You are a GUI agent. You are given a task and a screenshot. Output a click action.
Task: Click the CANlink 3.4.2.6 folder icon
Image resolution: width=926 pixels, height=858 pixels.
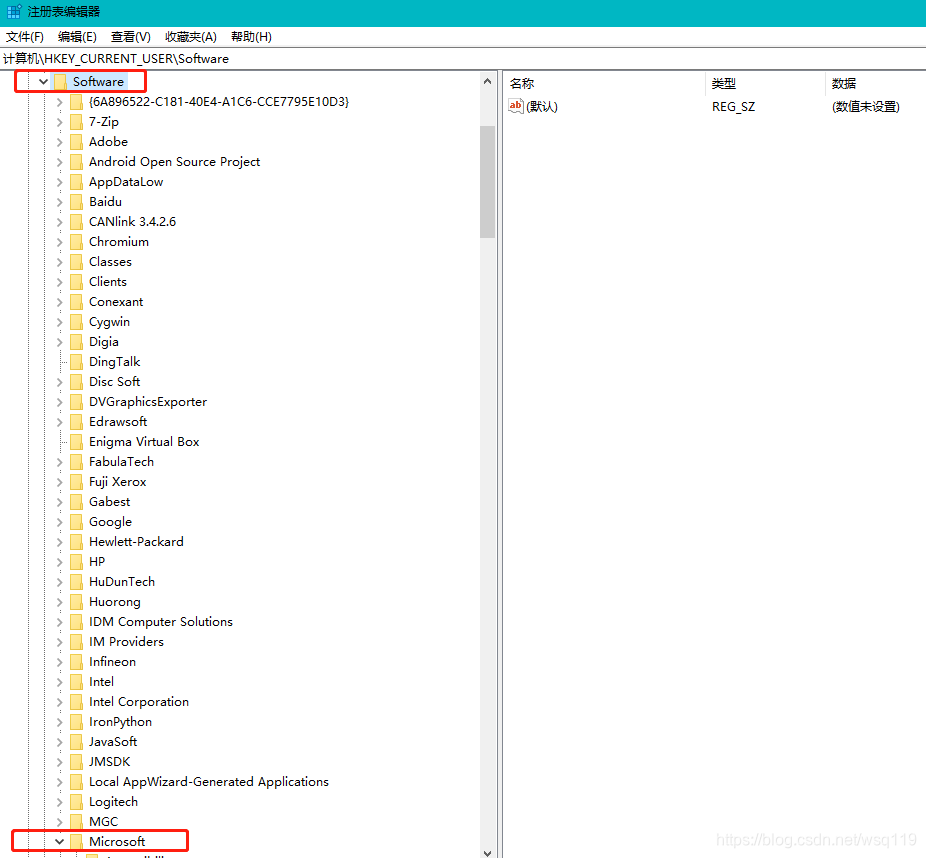click(x=76, y=222)
